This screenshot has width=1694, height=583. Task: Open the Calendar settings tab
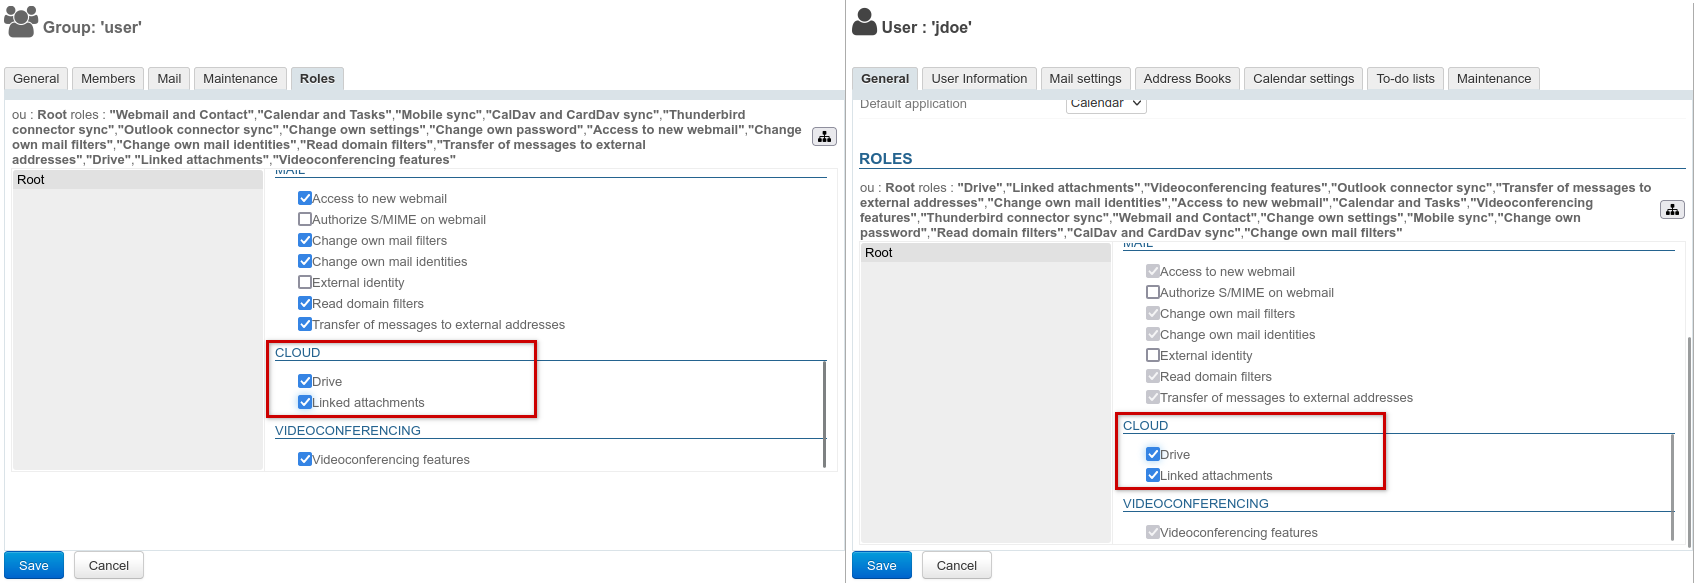click(x=1303, y=79)
